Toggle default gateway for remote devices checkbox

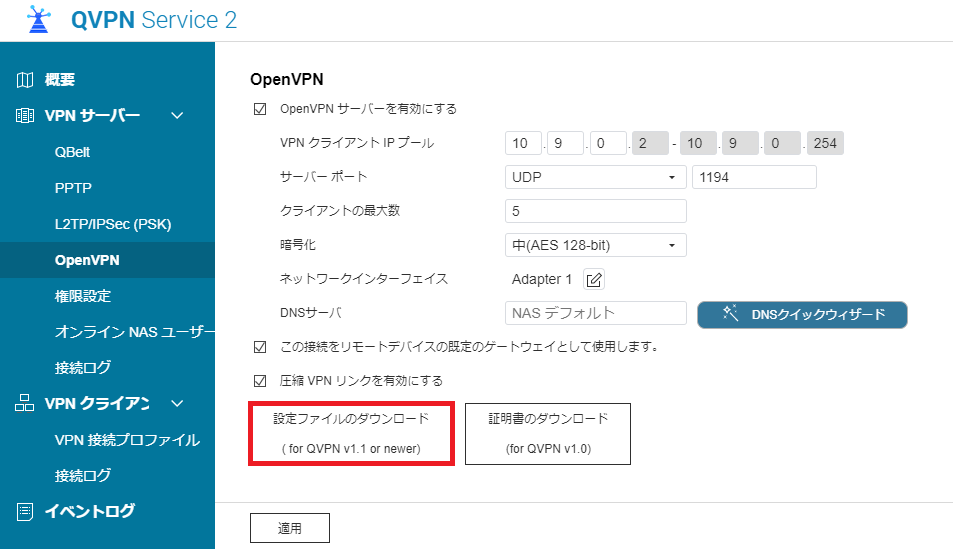click(260, 347)
